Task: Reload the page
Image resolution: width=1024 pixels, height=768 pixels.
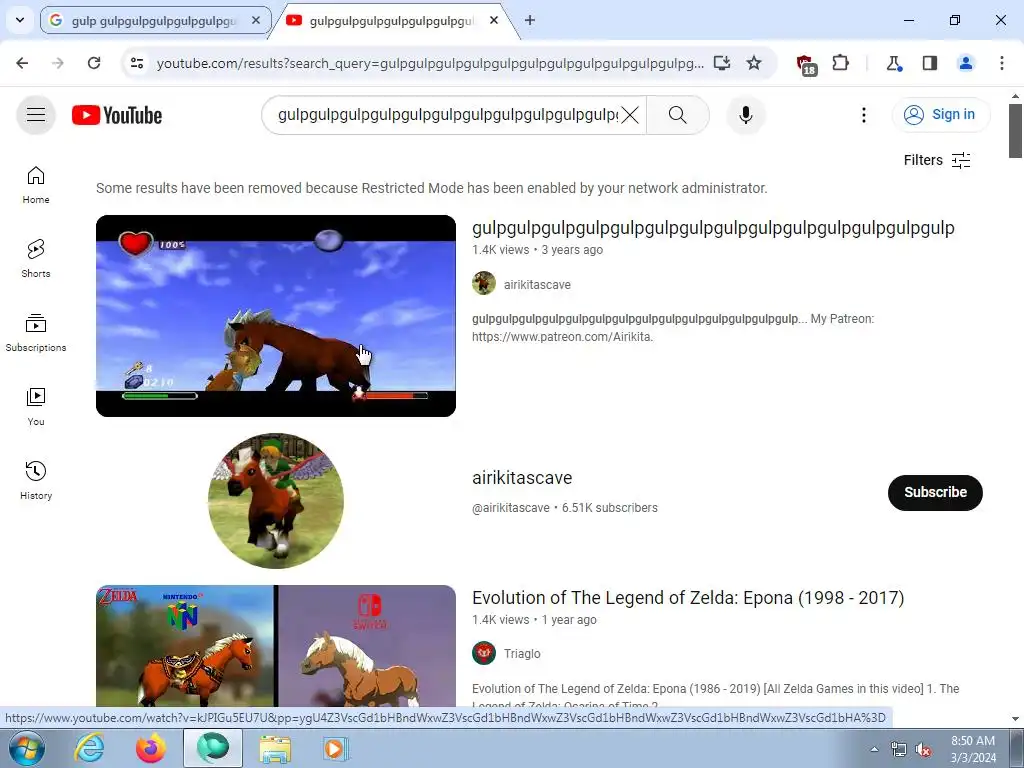Action: coord(94,63)
